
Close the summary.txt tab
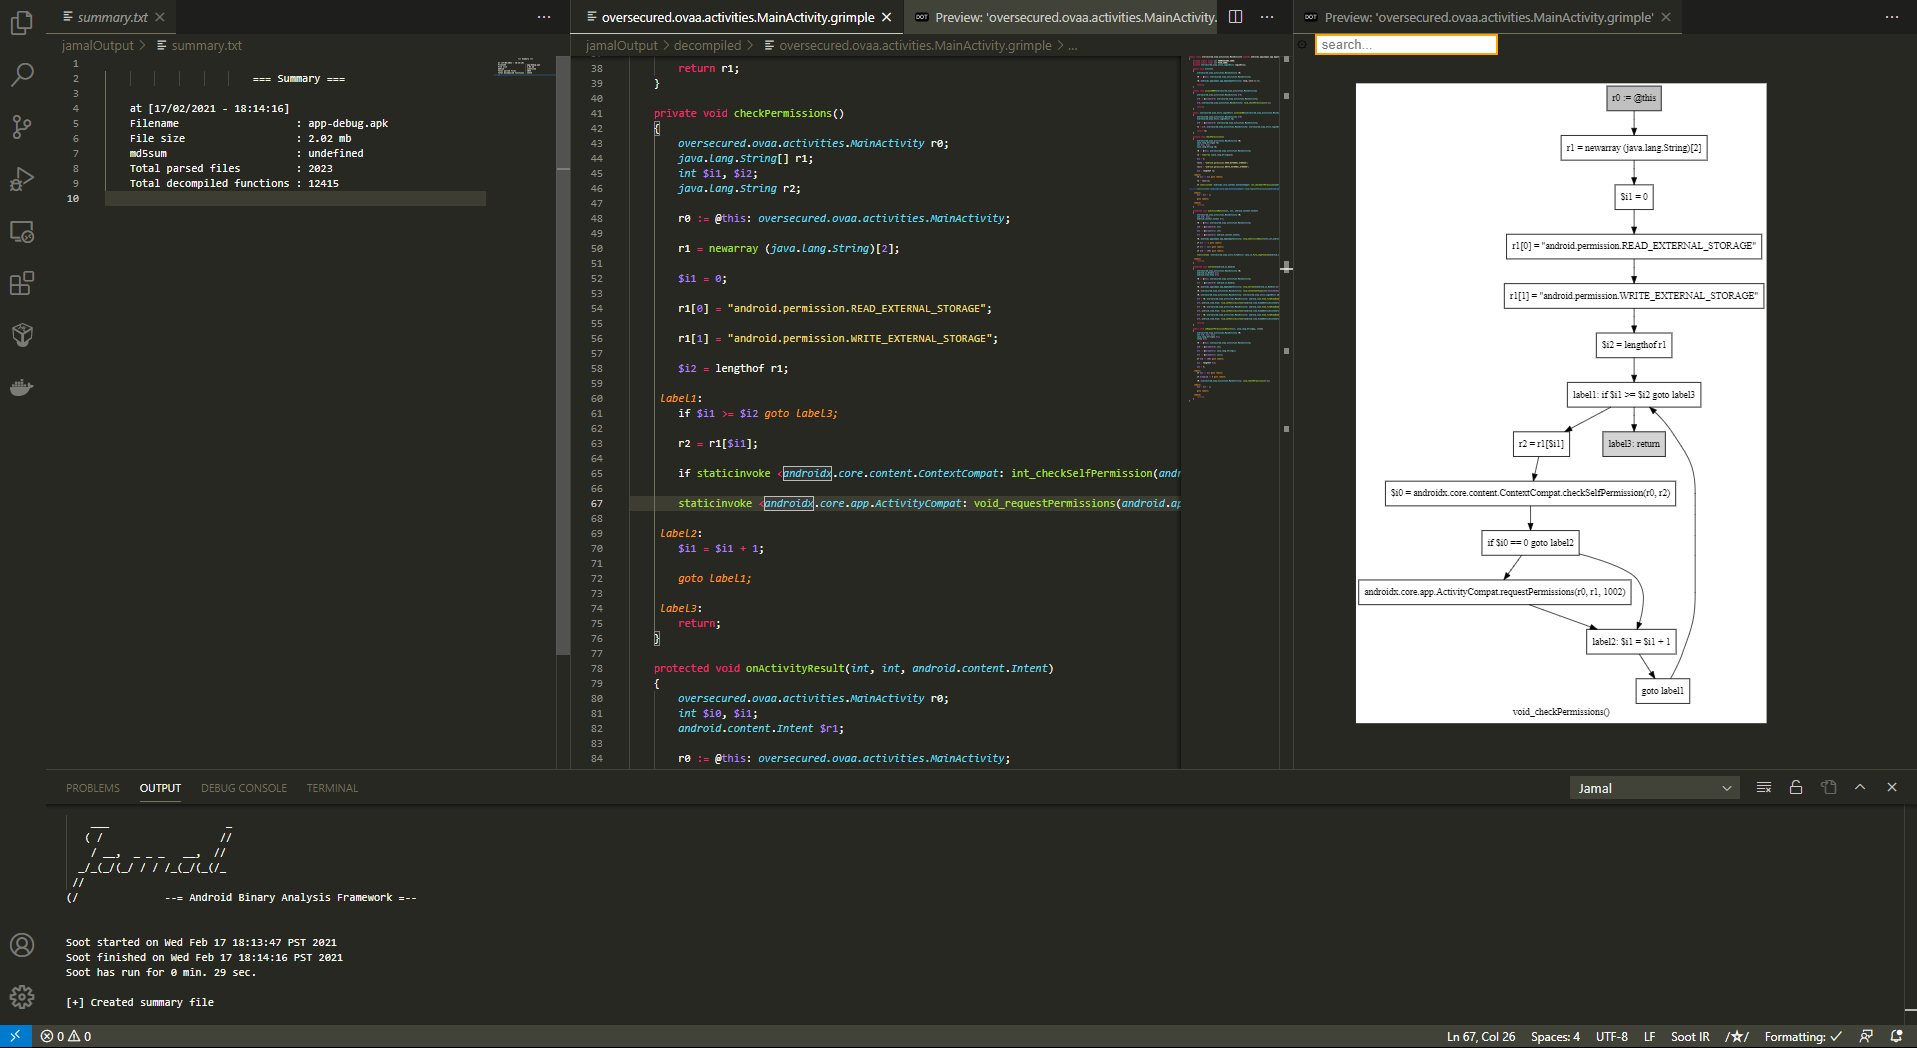pos(160,17)
